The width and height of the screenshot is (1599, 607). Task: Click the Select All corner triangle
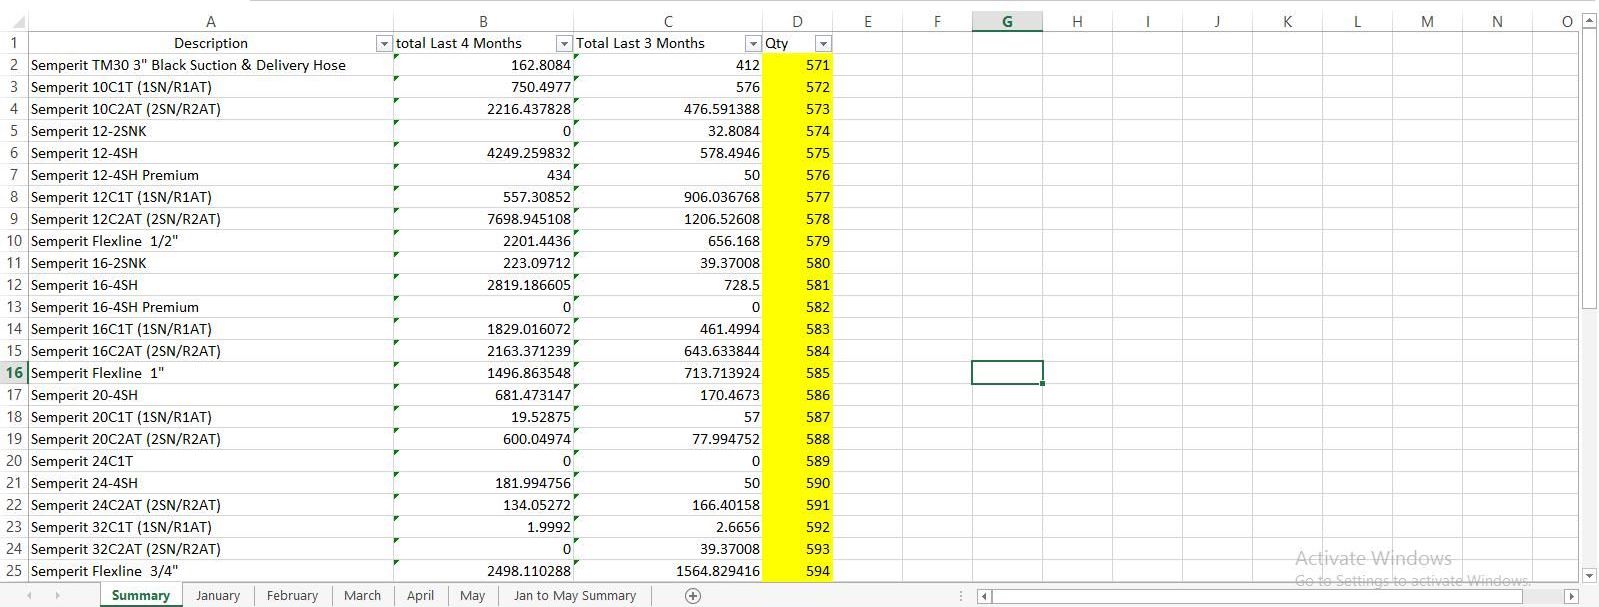[x=19, y=22]
